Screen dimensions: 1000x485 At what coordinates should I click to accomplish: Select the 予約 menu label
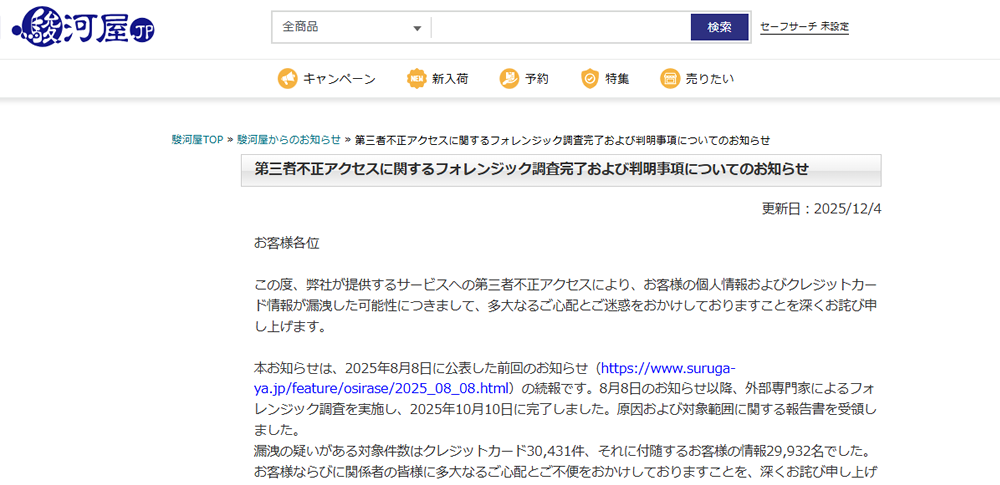point(537,79)
